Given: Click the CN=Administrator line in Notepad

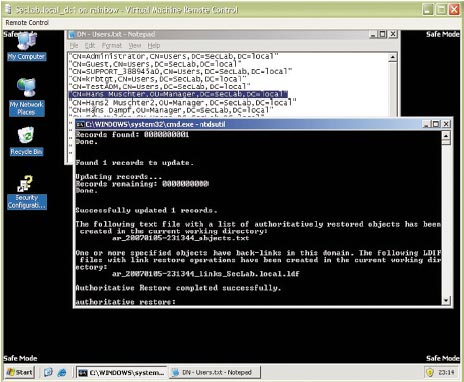Looking at the screenshot, I should (174, 56).
